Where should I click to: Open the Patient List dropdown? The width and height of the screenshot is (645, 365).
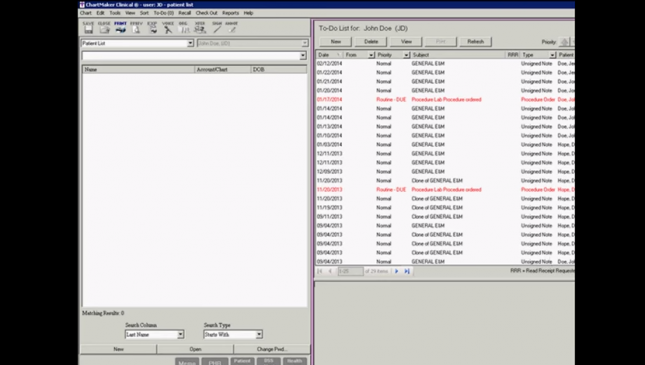[190, 43]
